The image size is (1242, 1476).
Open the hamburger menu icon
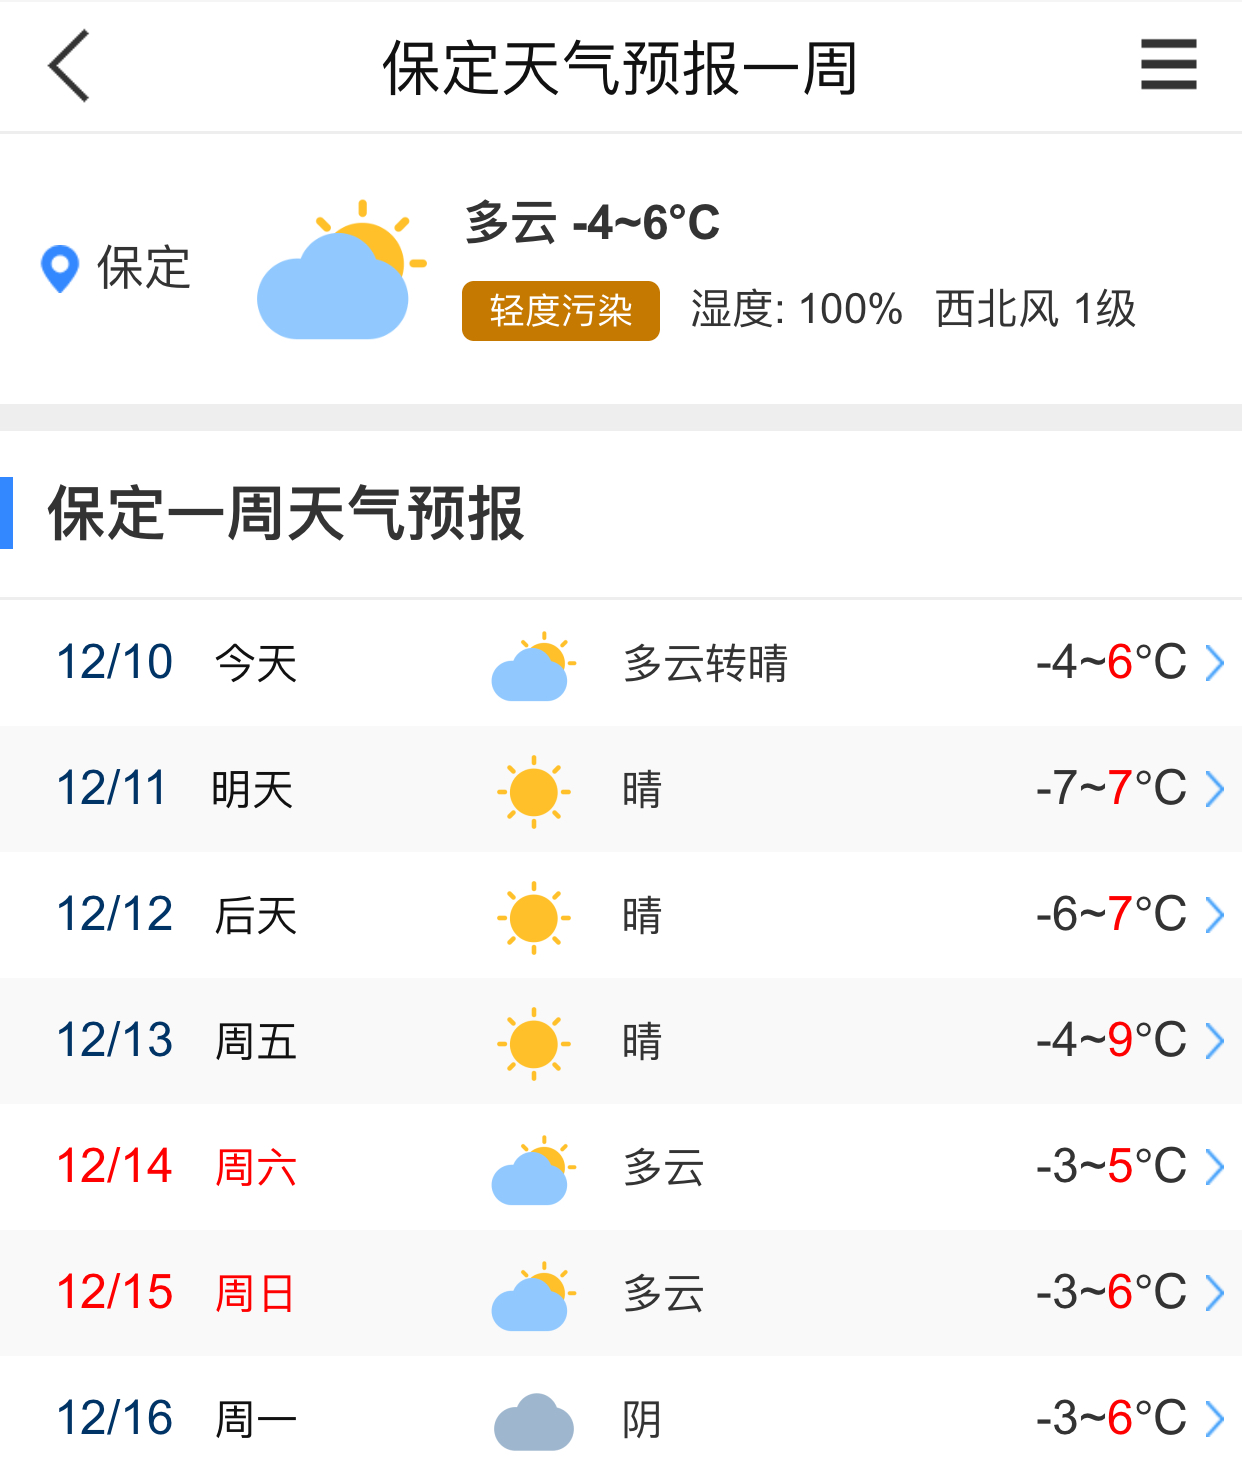(1169, 65)
